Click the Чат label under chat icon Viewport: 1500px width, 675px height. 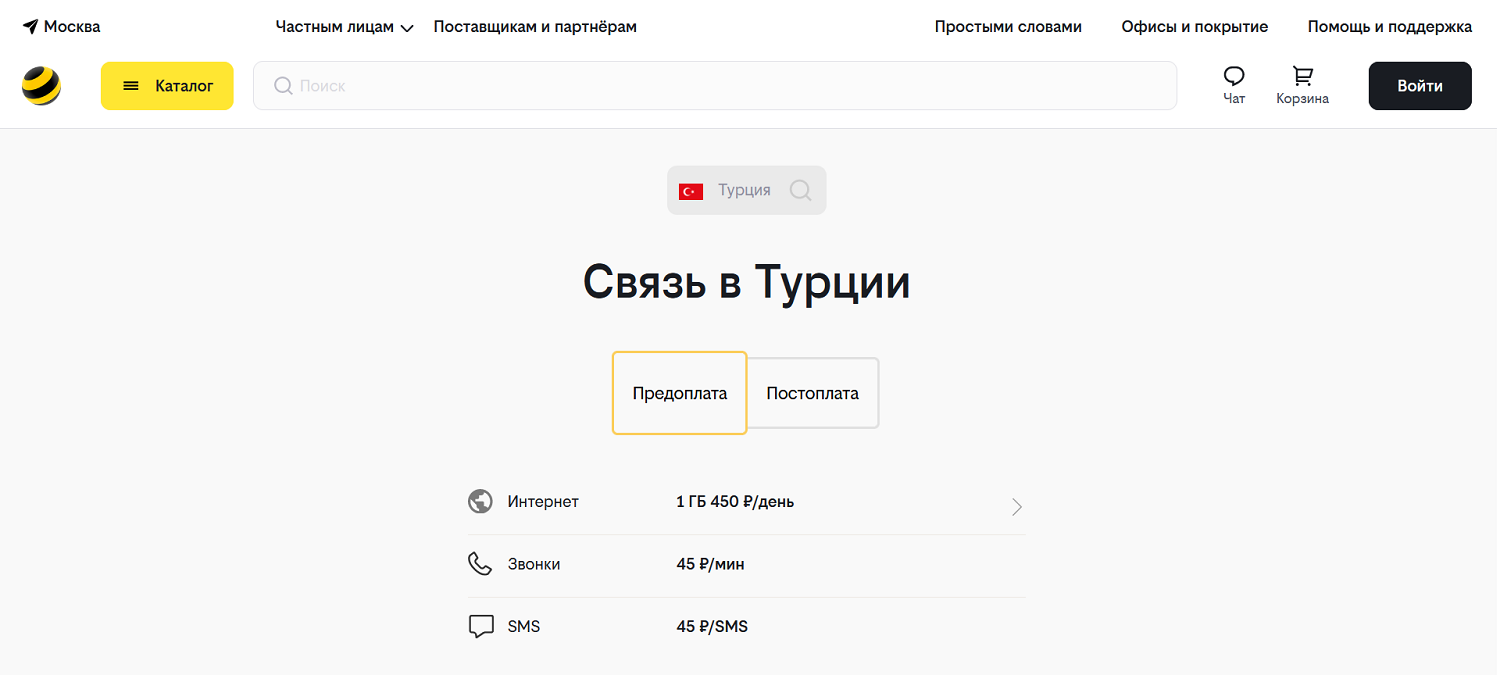(1234, 99)
